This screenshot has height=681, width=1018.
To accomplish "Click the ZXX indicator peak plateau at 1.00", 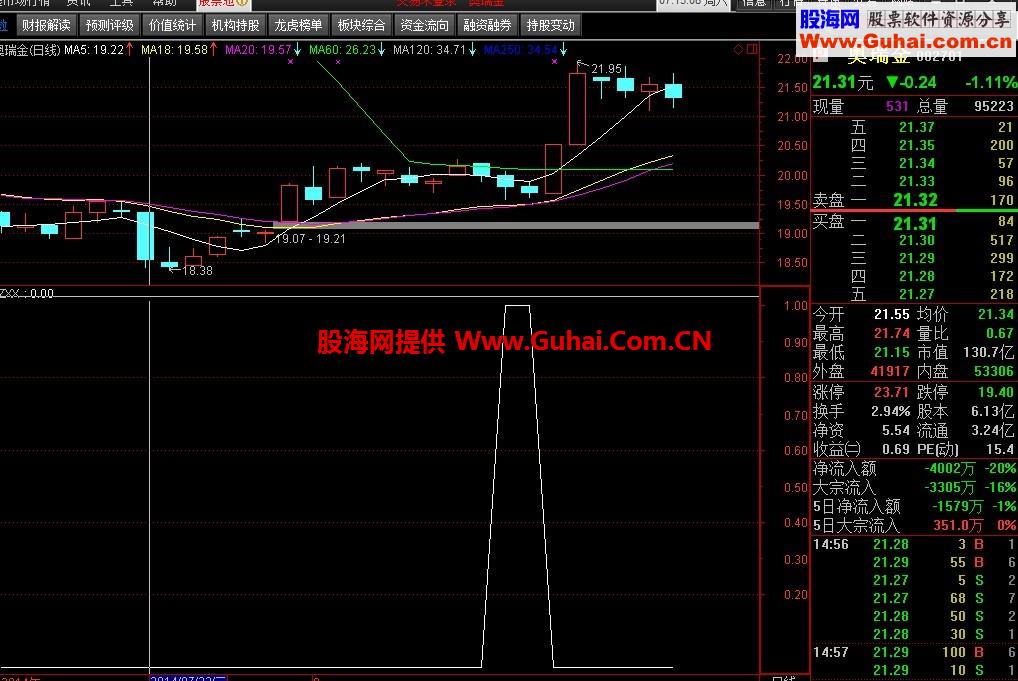I will [517, 306].
